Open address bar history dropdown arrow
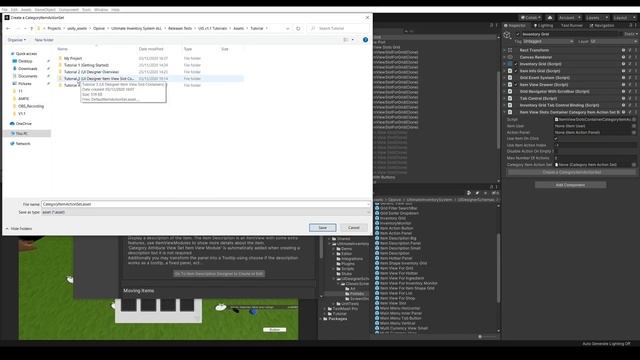 click(288, 29)
